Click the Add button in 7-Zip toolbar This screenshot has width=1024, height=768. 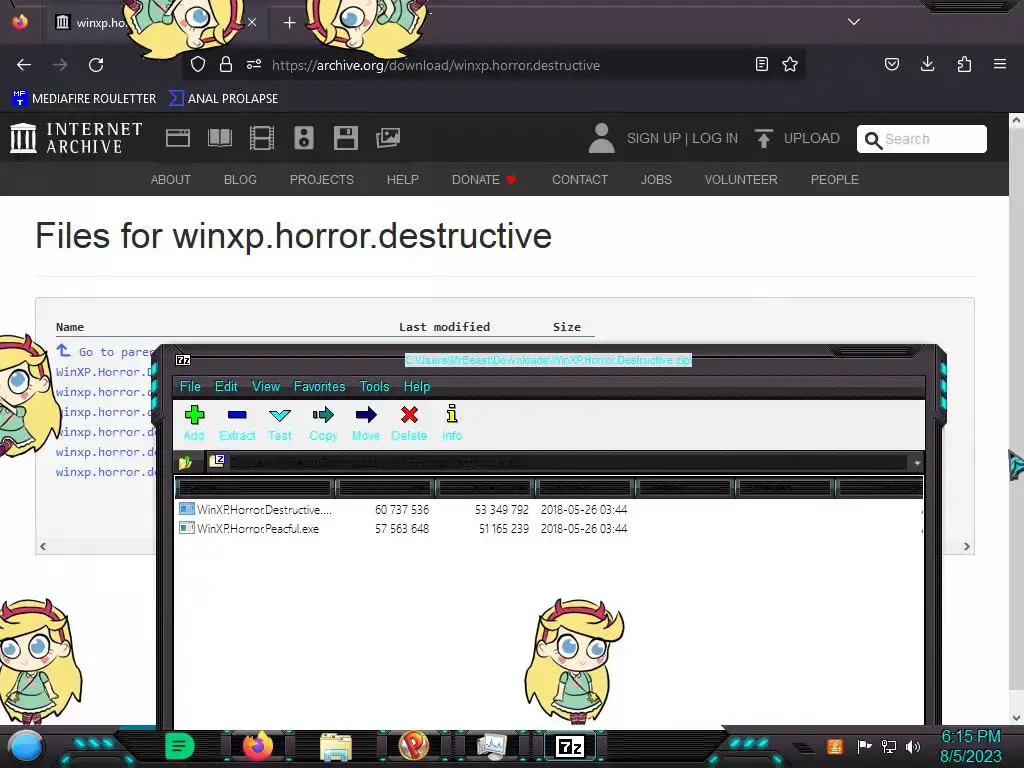click(x=194, y=423)
